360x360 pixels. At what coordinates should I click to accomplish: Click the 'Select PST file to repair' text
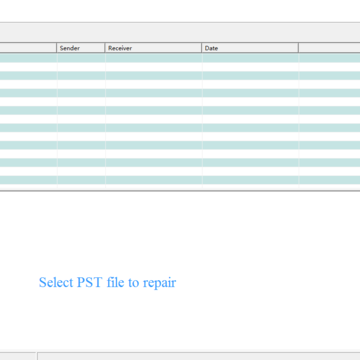click(107, 282)
